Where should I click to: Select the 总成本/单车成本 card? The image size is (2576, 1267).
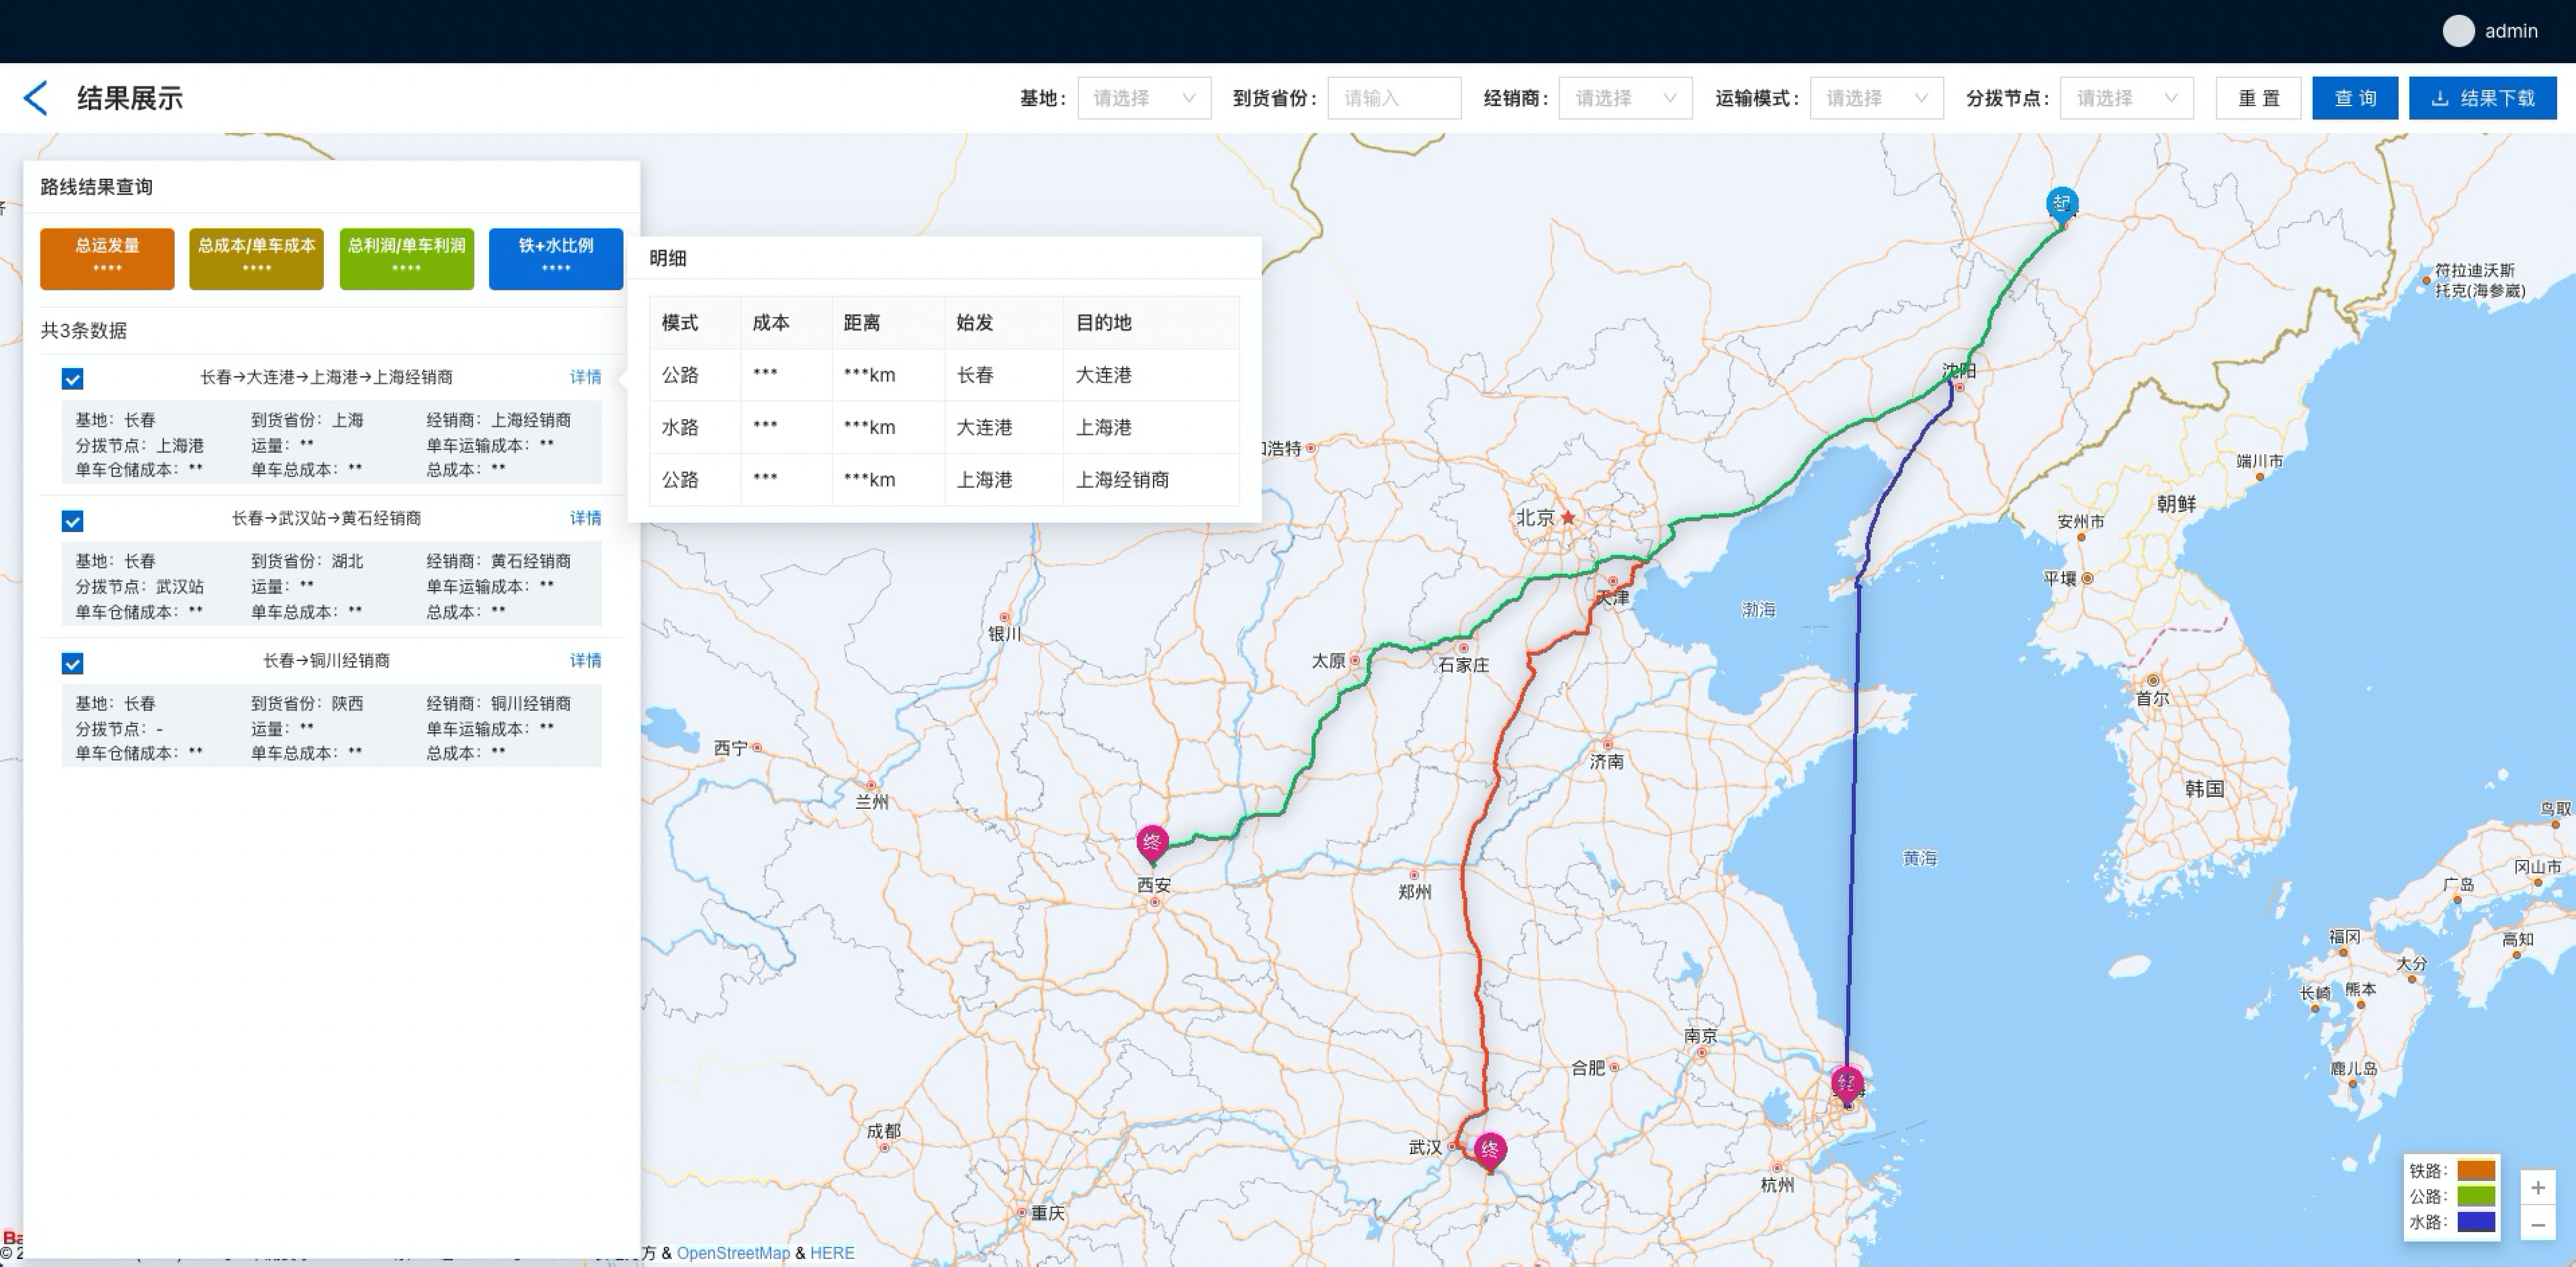coord(256,258)
